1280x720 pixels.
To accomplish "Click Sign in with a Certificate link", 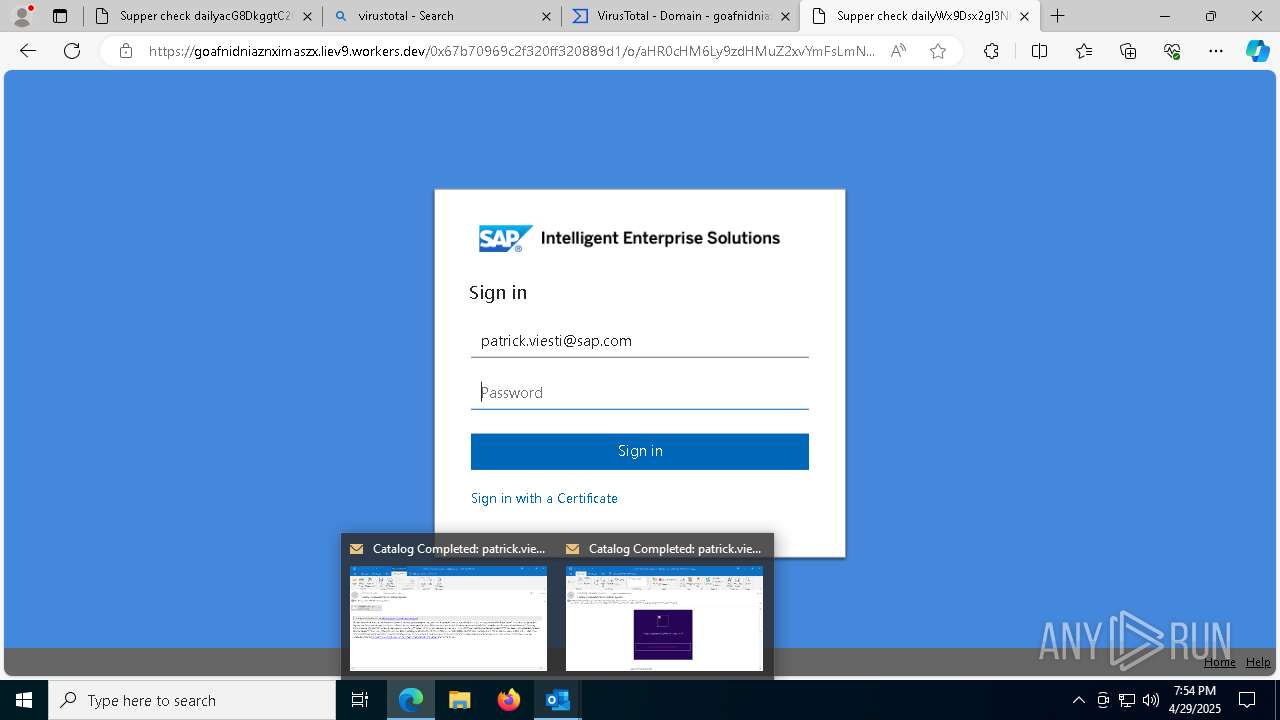I will point(544,498).
